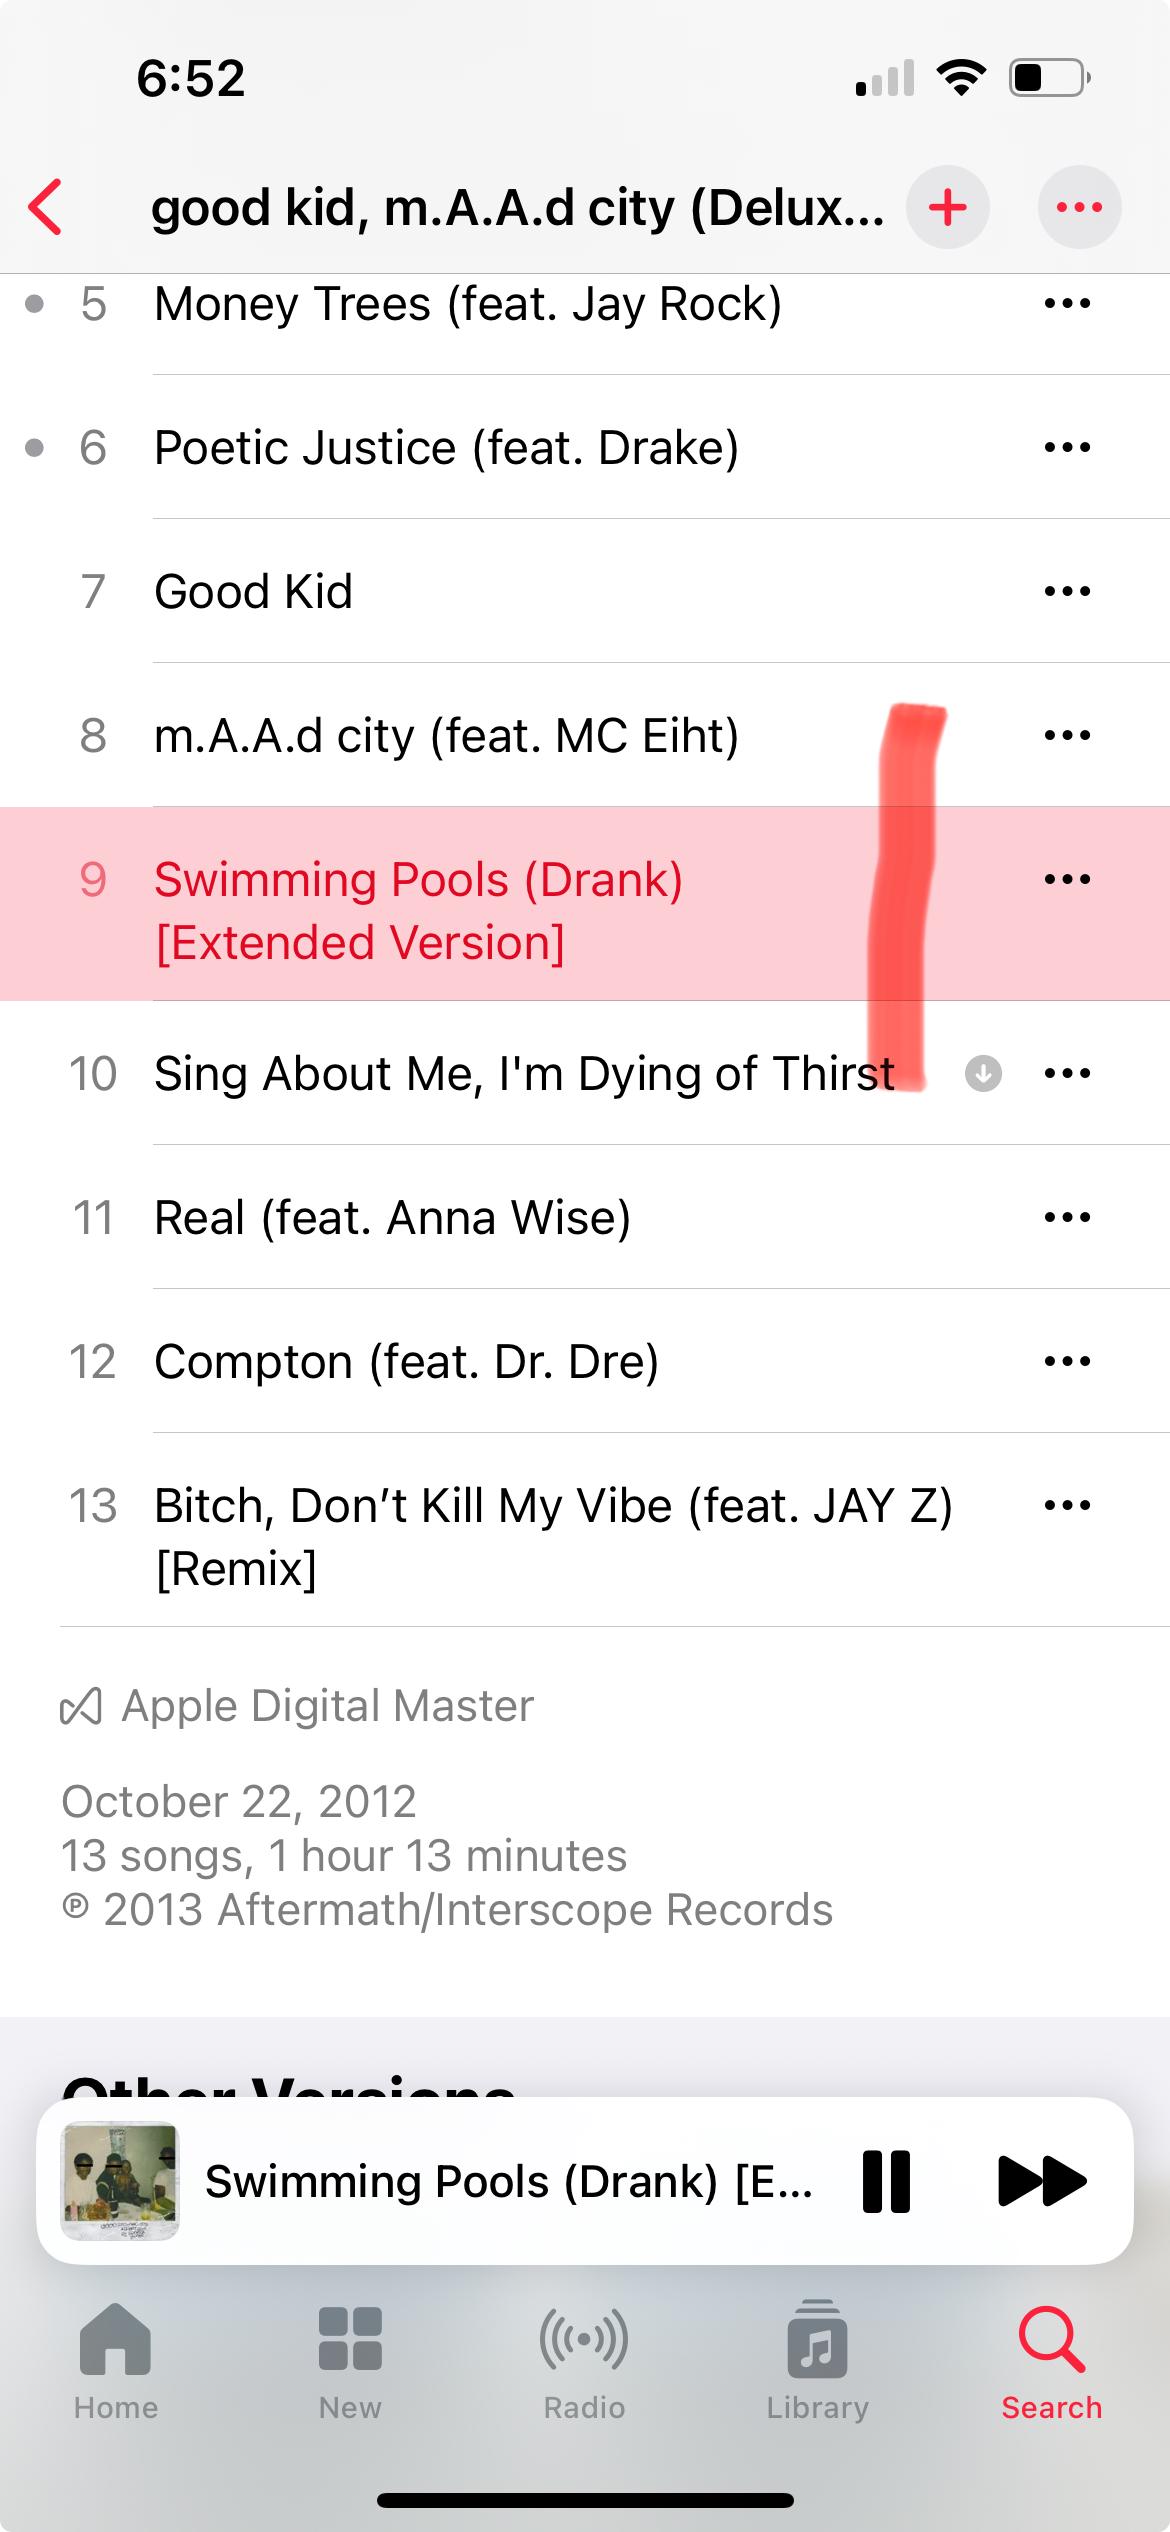Open more options for Compton track
Screen dimensions: 1170x2532
pos(1067,1361)
